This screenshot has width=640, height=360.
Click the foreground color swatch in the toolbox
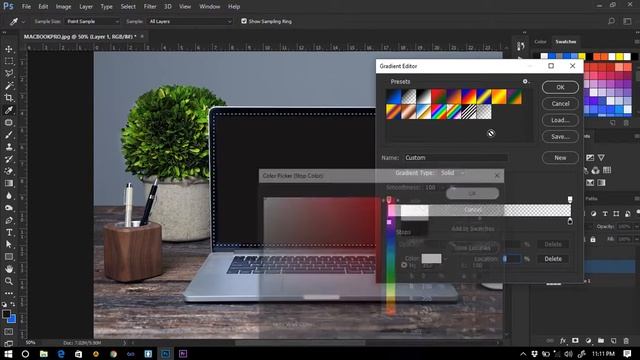coord(6,314)
